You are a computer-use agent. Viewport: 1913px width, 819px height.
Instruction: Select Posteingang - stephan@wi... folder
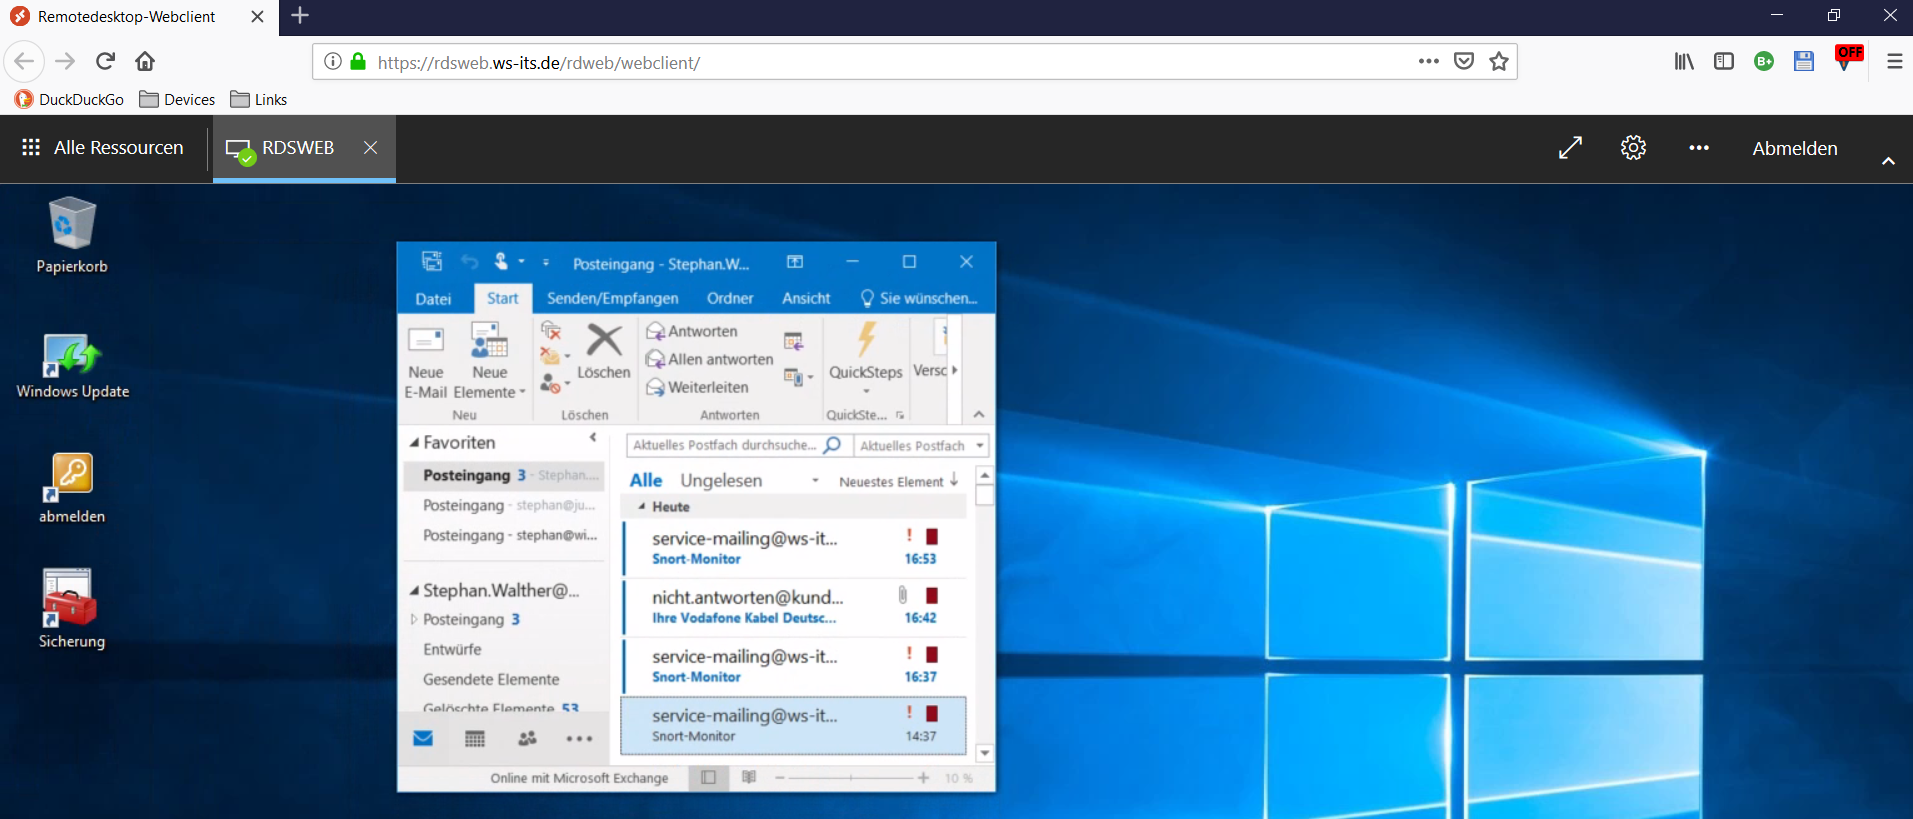coord(505,535)
